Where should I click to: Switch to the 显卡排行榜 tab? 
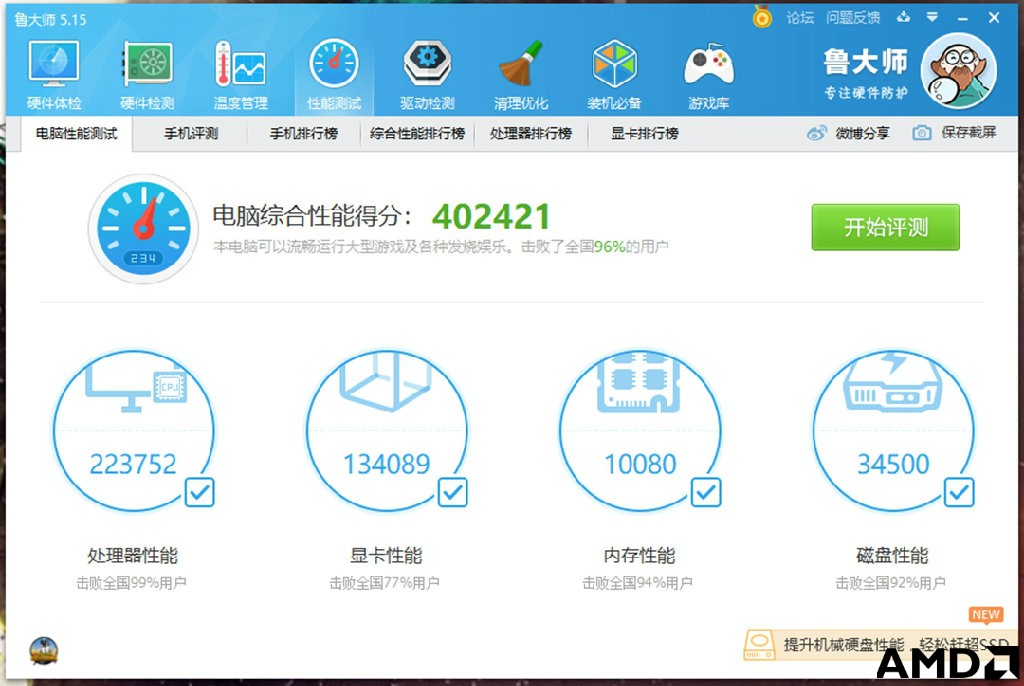tap(645, 134)
